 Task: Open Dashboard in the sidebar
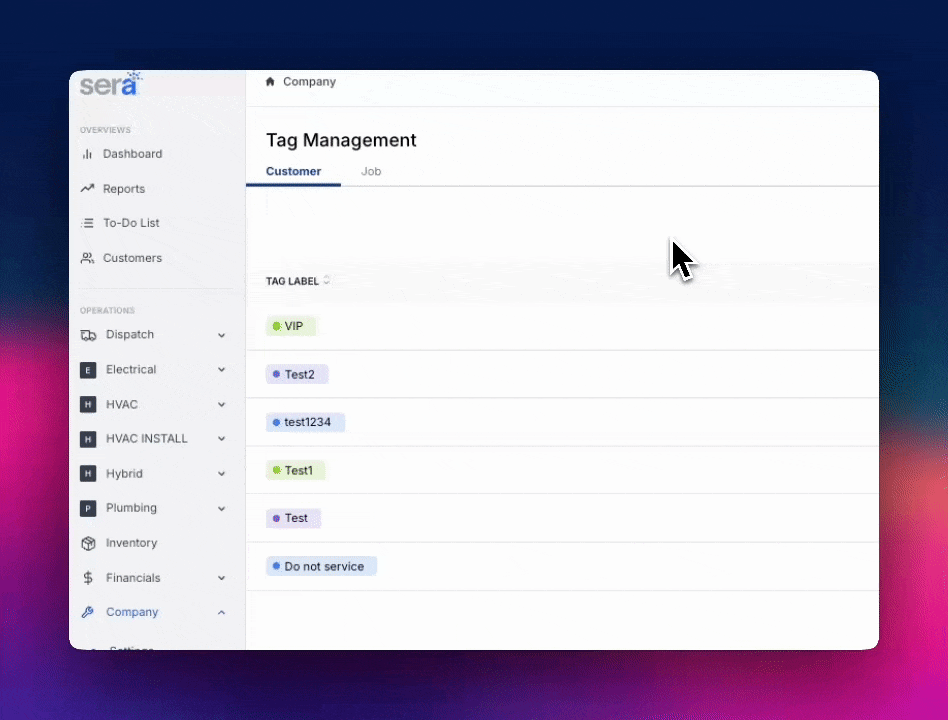[132, 154]
